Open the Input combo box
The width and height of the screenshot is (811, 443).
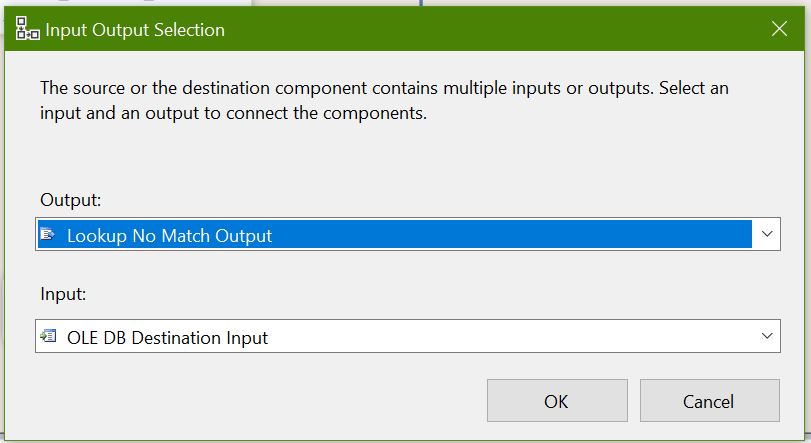(x=408, y=336)
